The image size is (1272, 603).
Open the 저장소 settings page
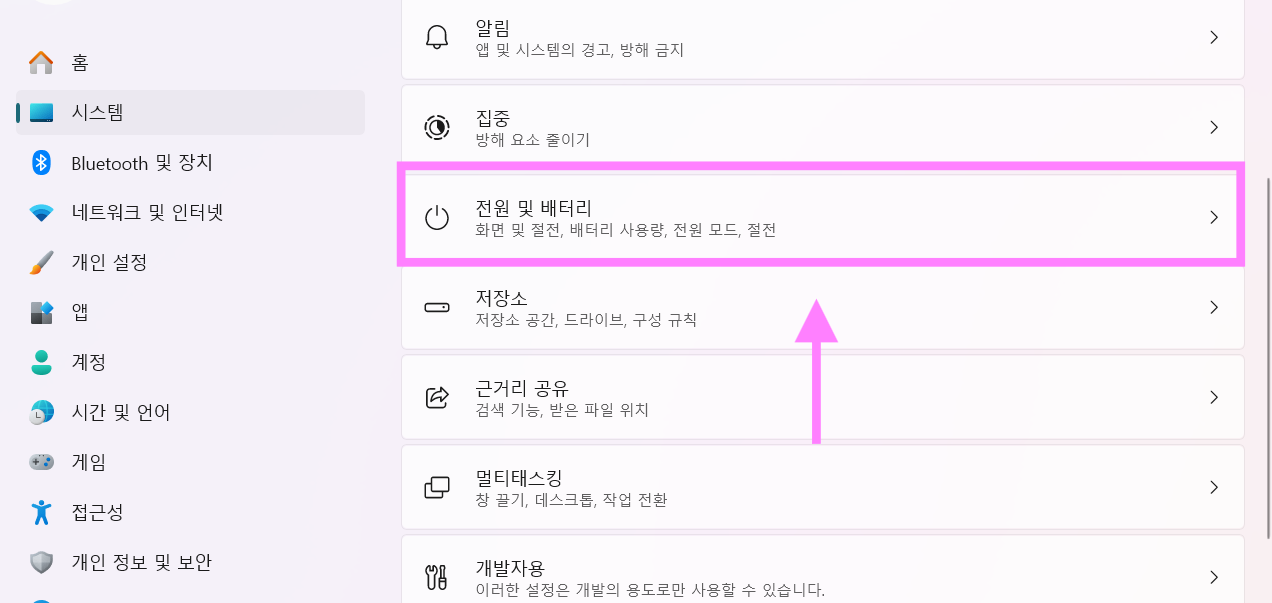(x=700, y=307)
